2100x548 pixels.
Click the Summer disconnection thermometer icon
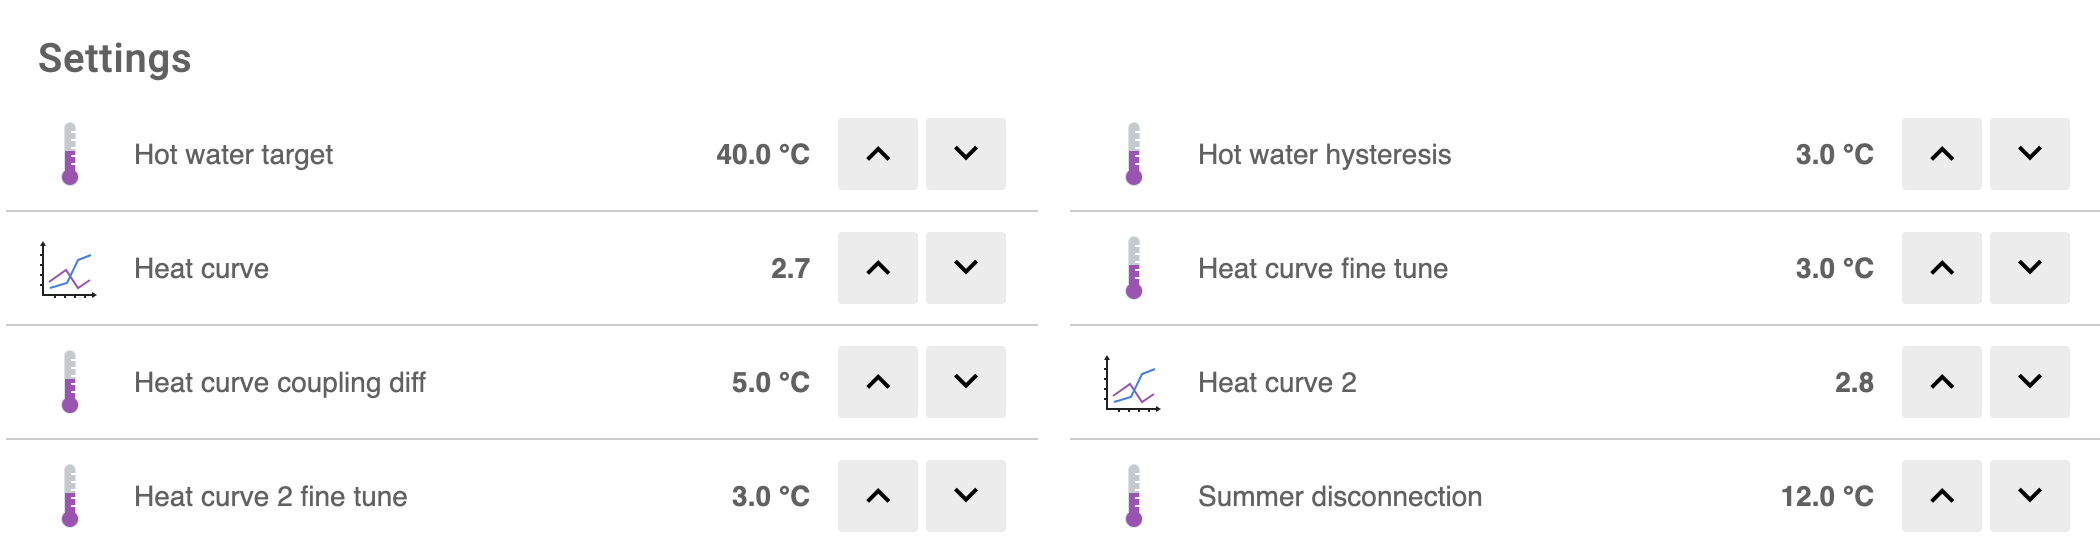pyautogui.click(x=1134, y=496)
